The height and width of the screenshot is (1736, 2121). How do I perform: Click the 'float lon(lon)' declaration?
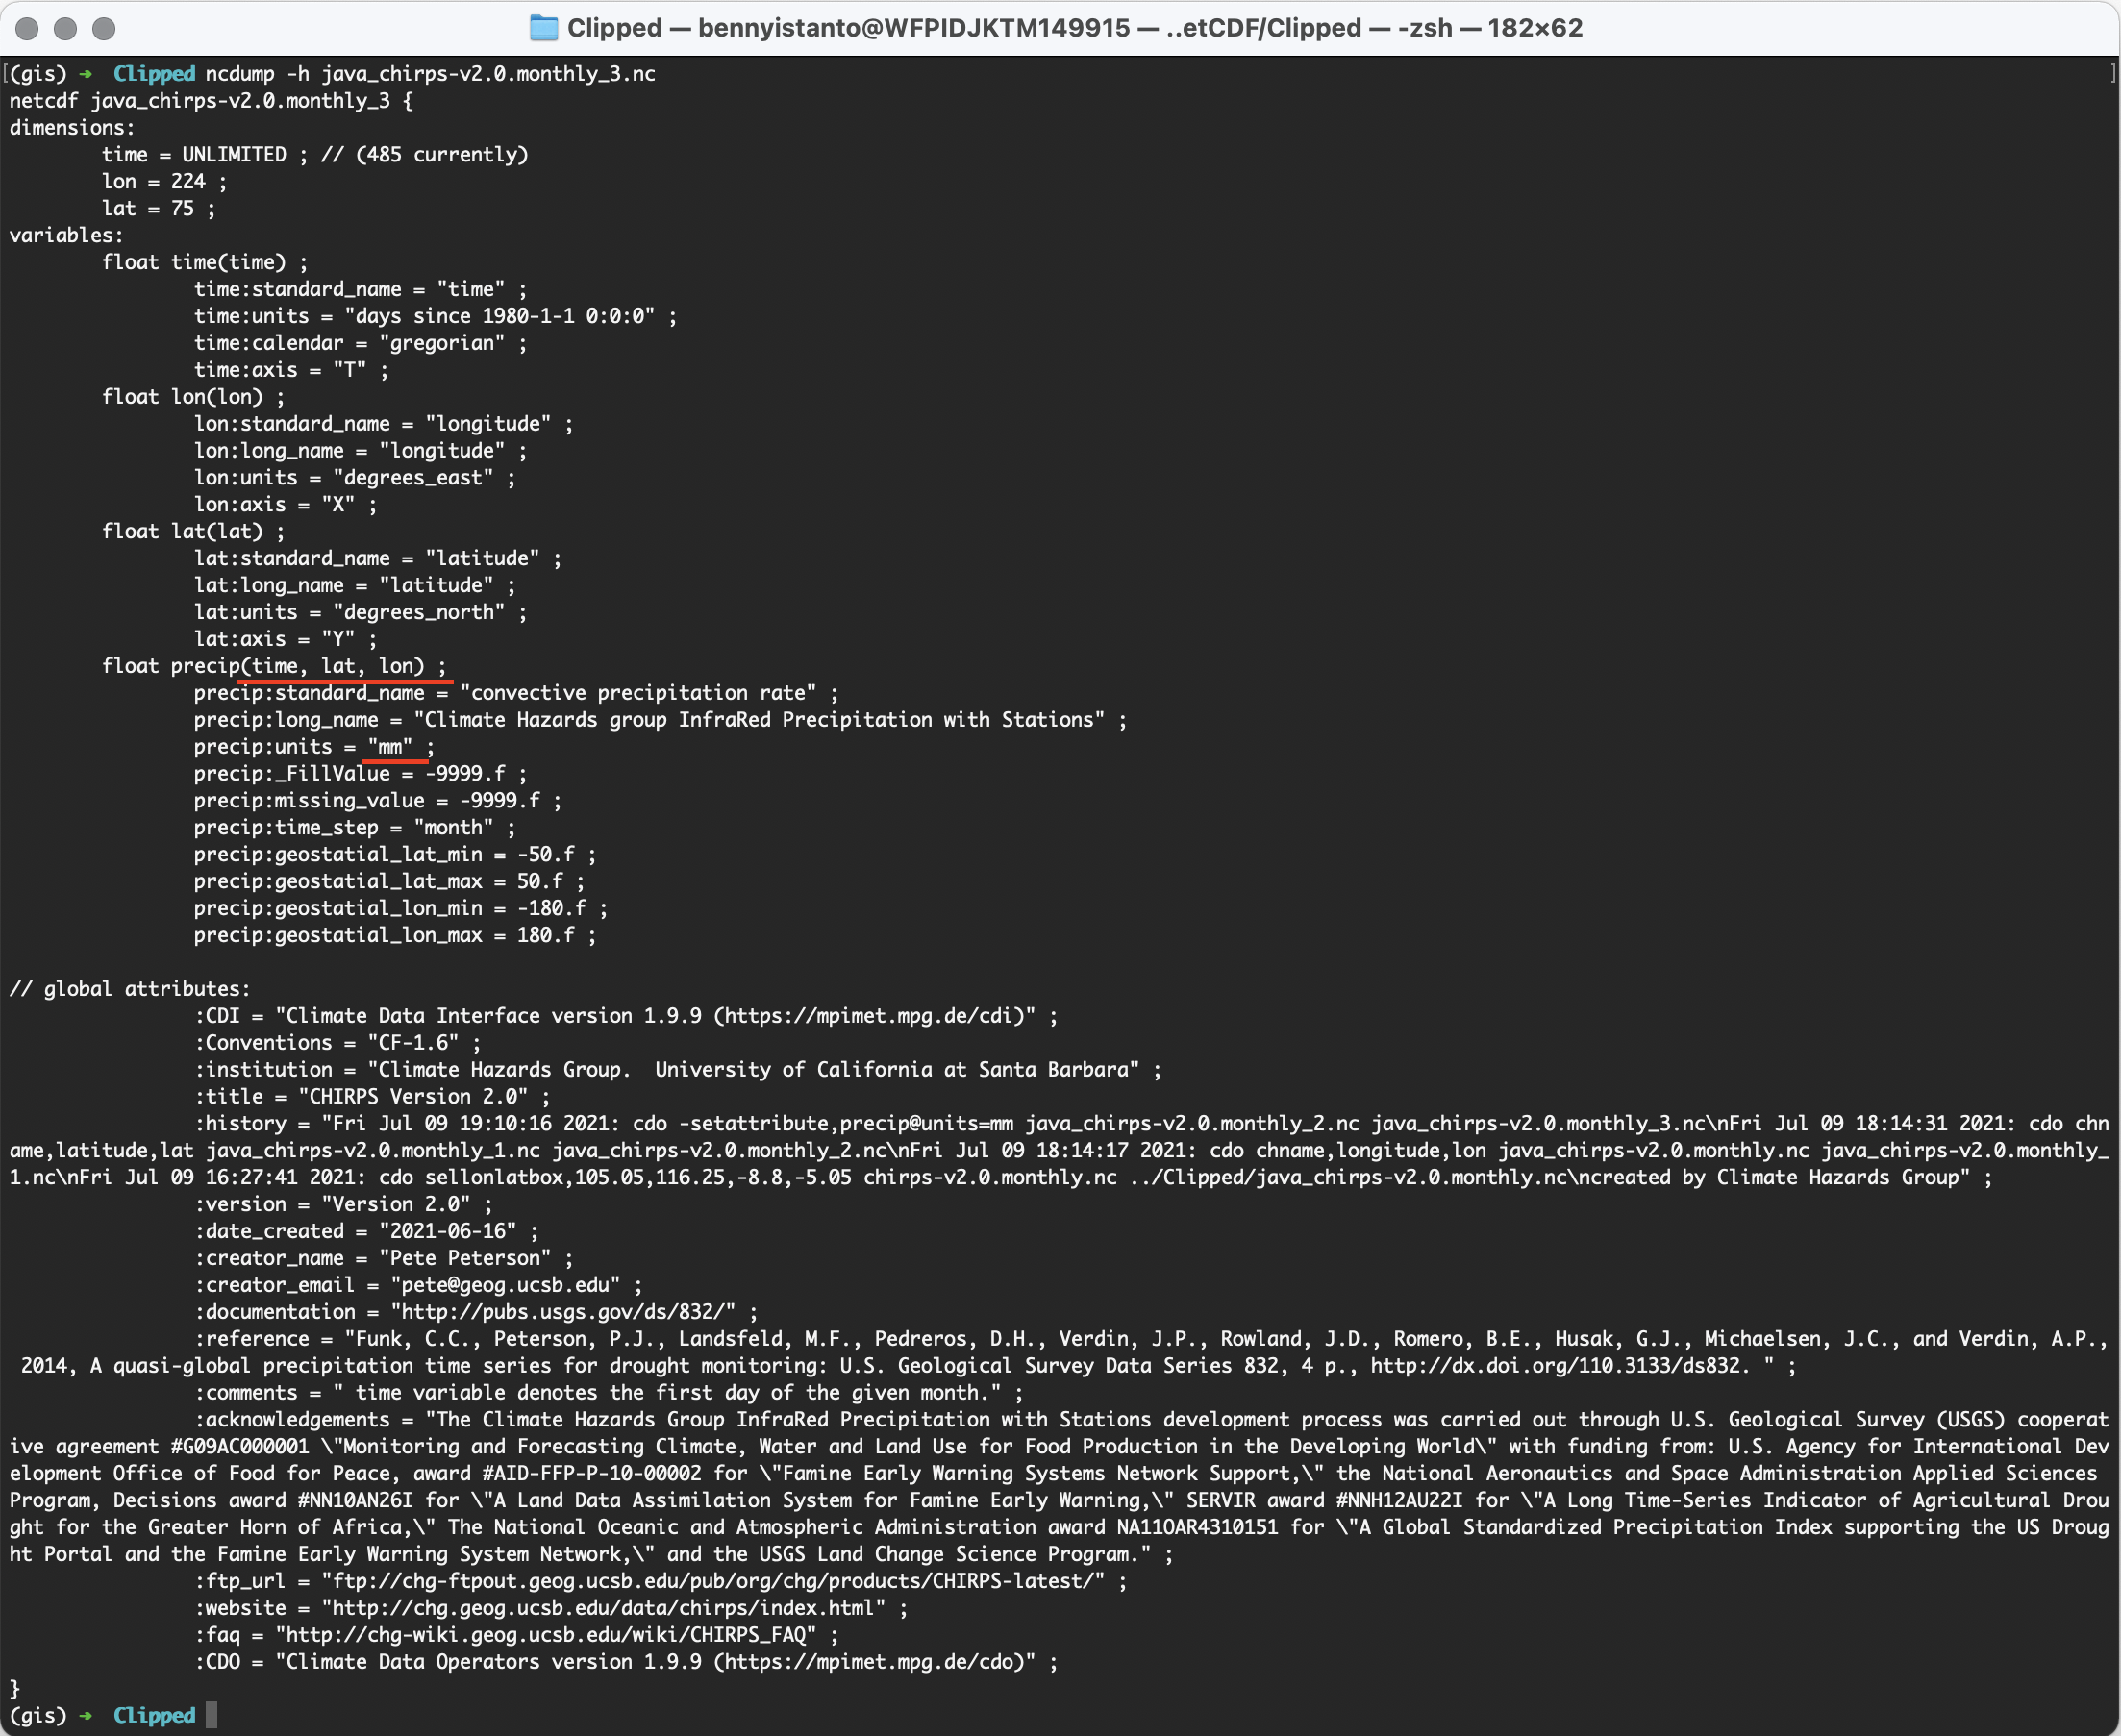coord(193,398)
